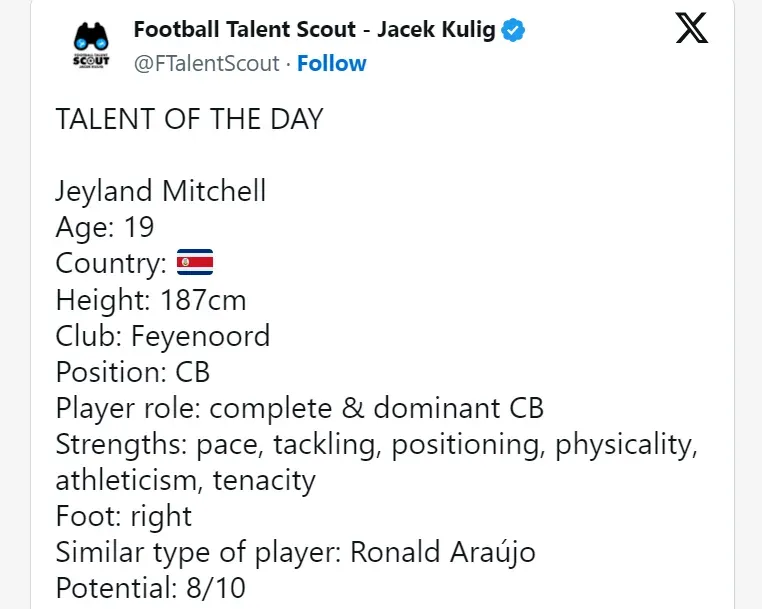Click the Age: 19 line
The width and height of the screenshot is (762, 609).
[x=105, y=228]
